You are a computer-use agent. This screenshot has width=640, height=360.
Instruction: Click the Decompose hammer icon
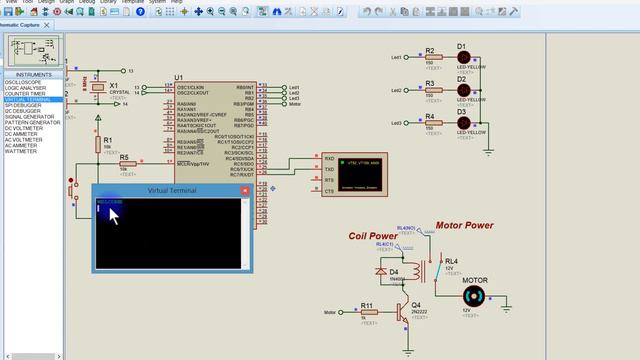[x=514, y=12]
